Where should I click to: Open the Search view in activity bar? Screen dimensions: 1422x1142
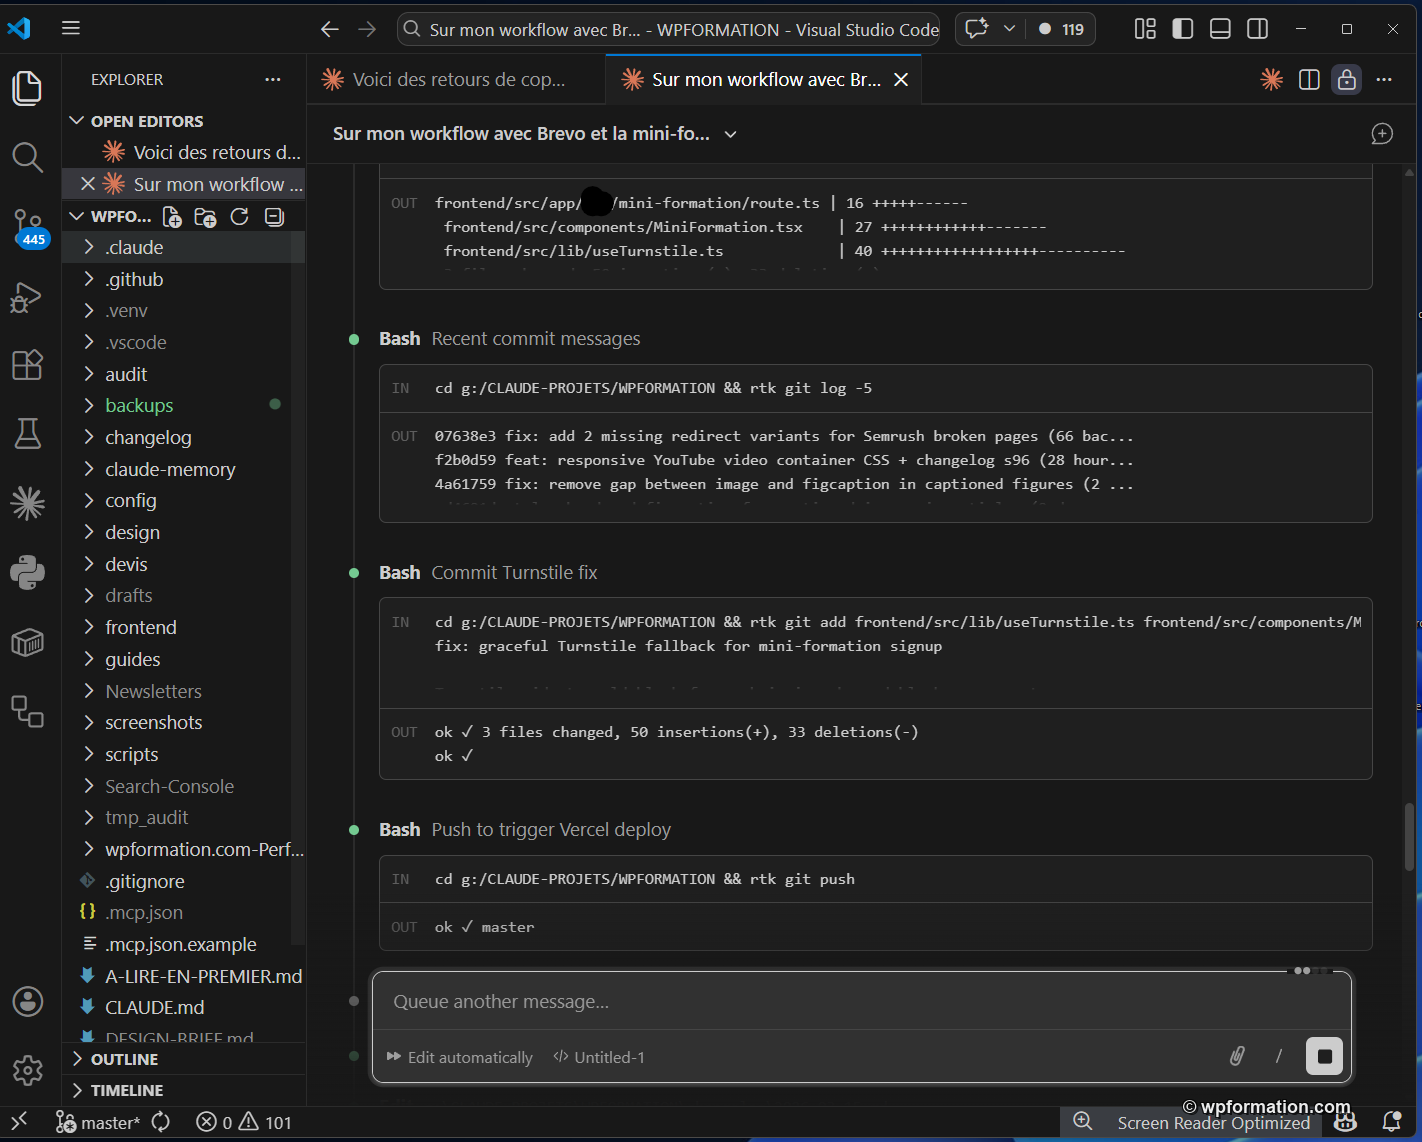[27, 157]
